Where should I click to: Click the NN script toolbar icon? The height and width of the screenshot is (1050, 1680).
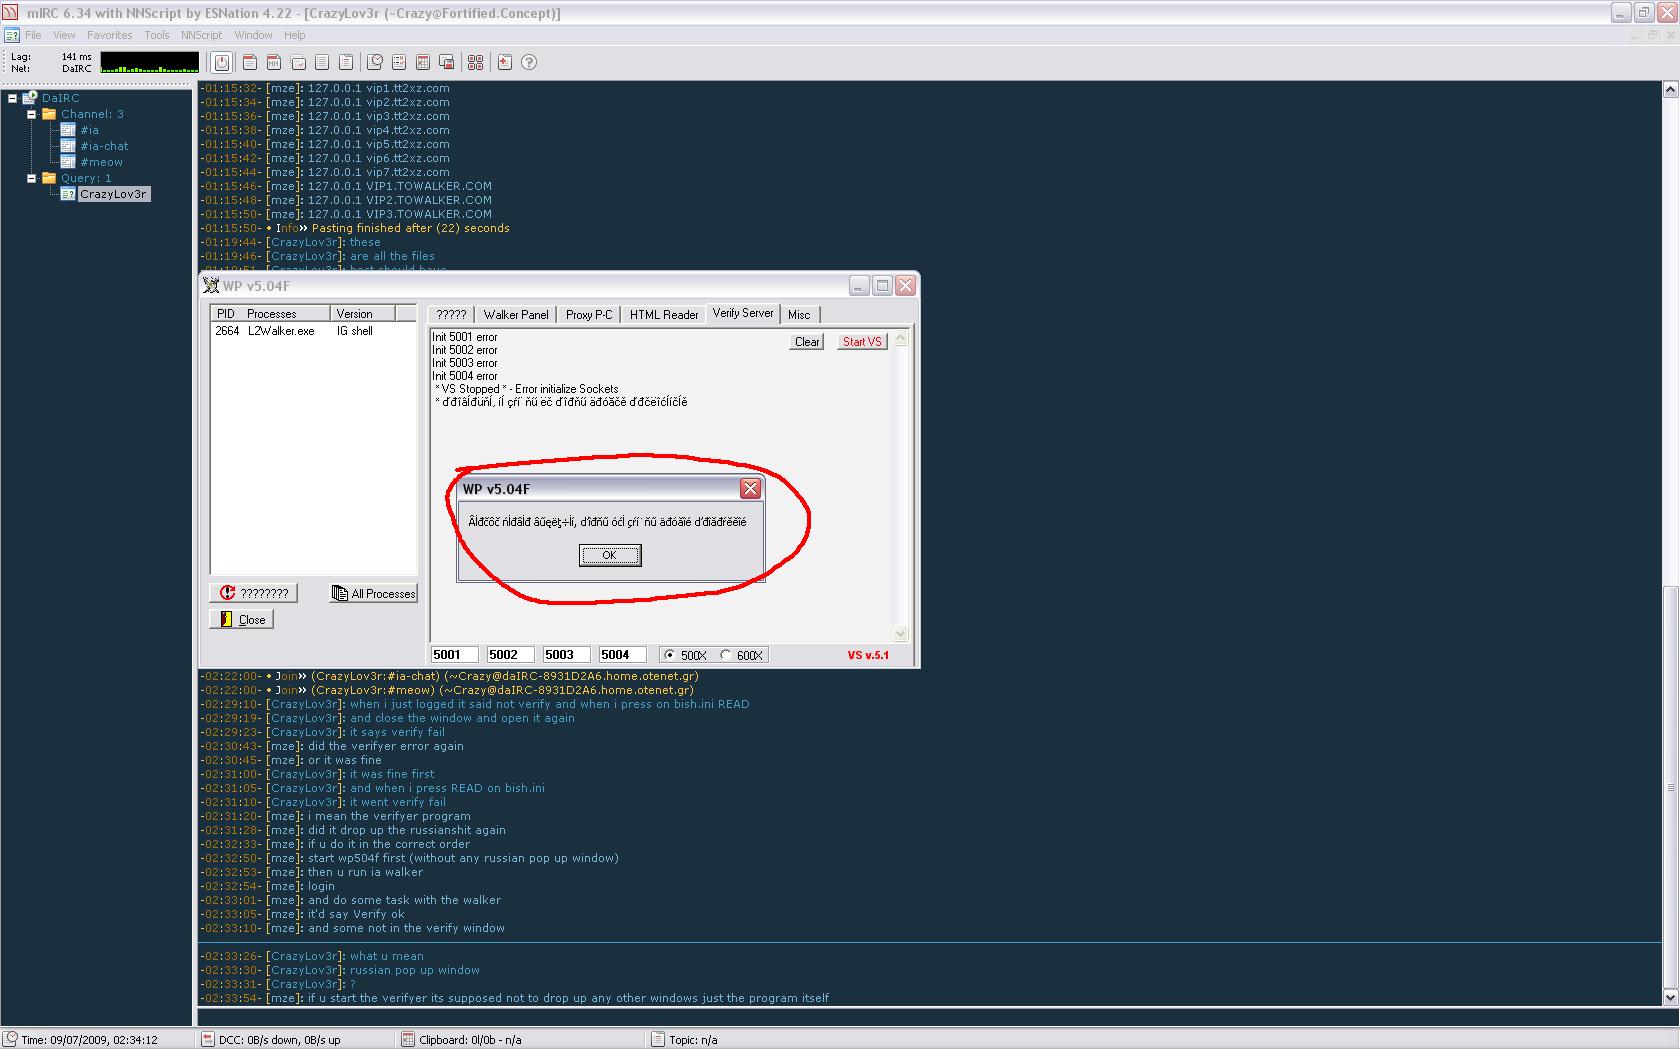pos(273,62)
